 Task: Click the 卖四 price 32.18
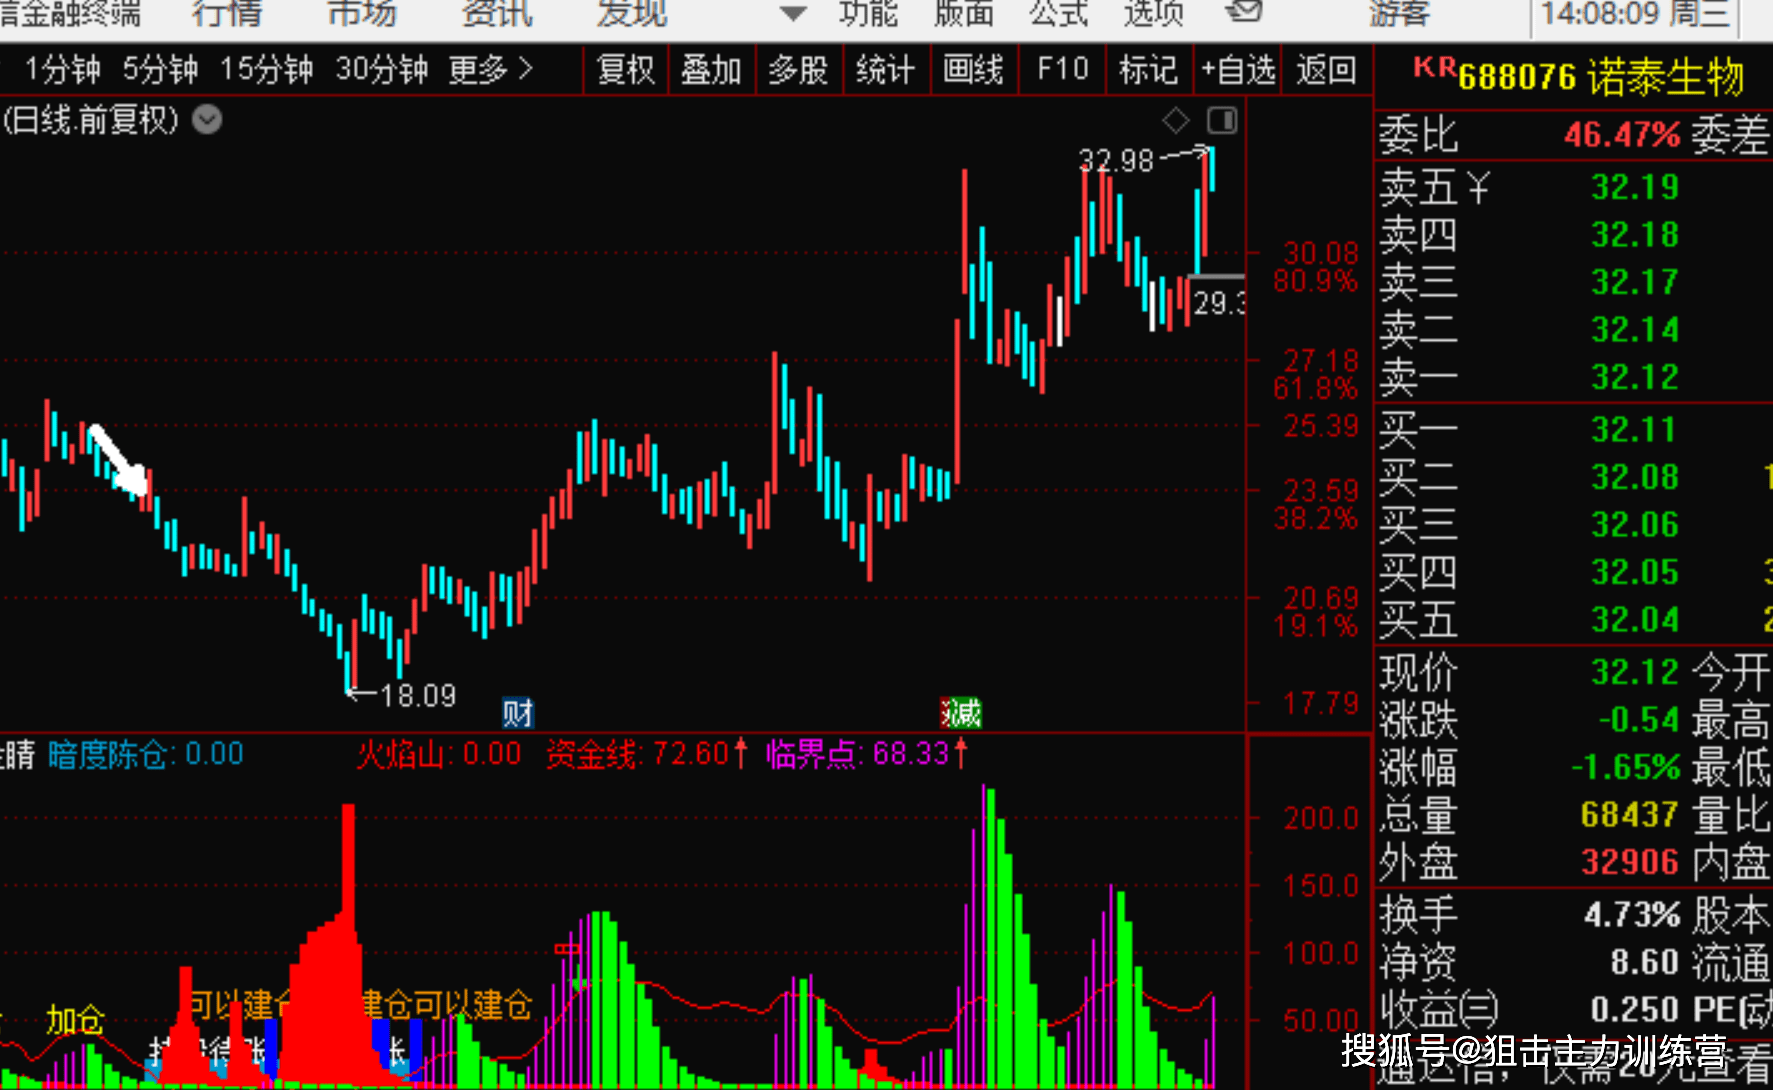click(x=1635, y=235)
